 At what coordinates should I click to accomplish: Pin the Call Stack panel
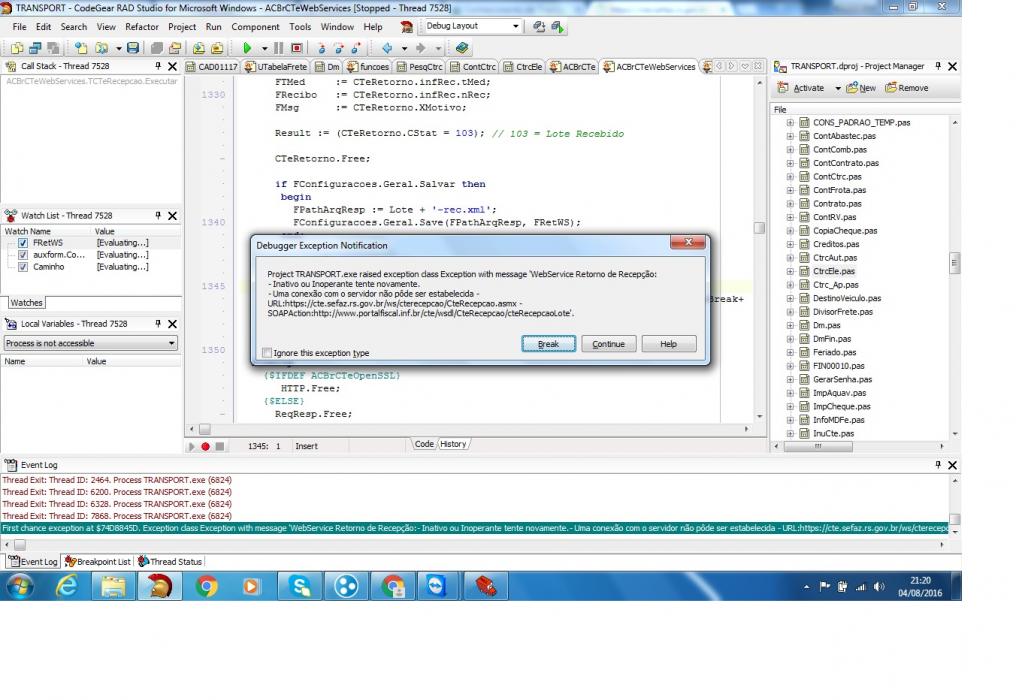(x=158, y=66)
